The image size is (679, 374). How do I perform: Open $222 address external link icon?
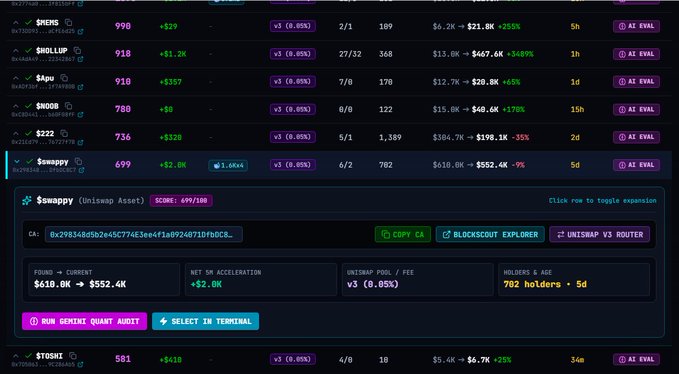tap(81, 142)
